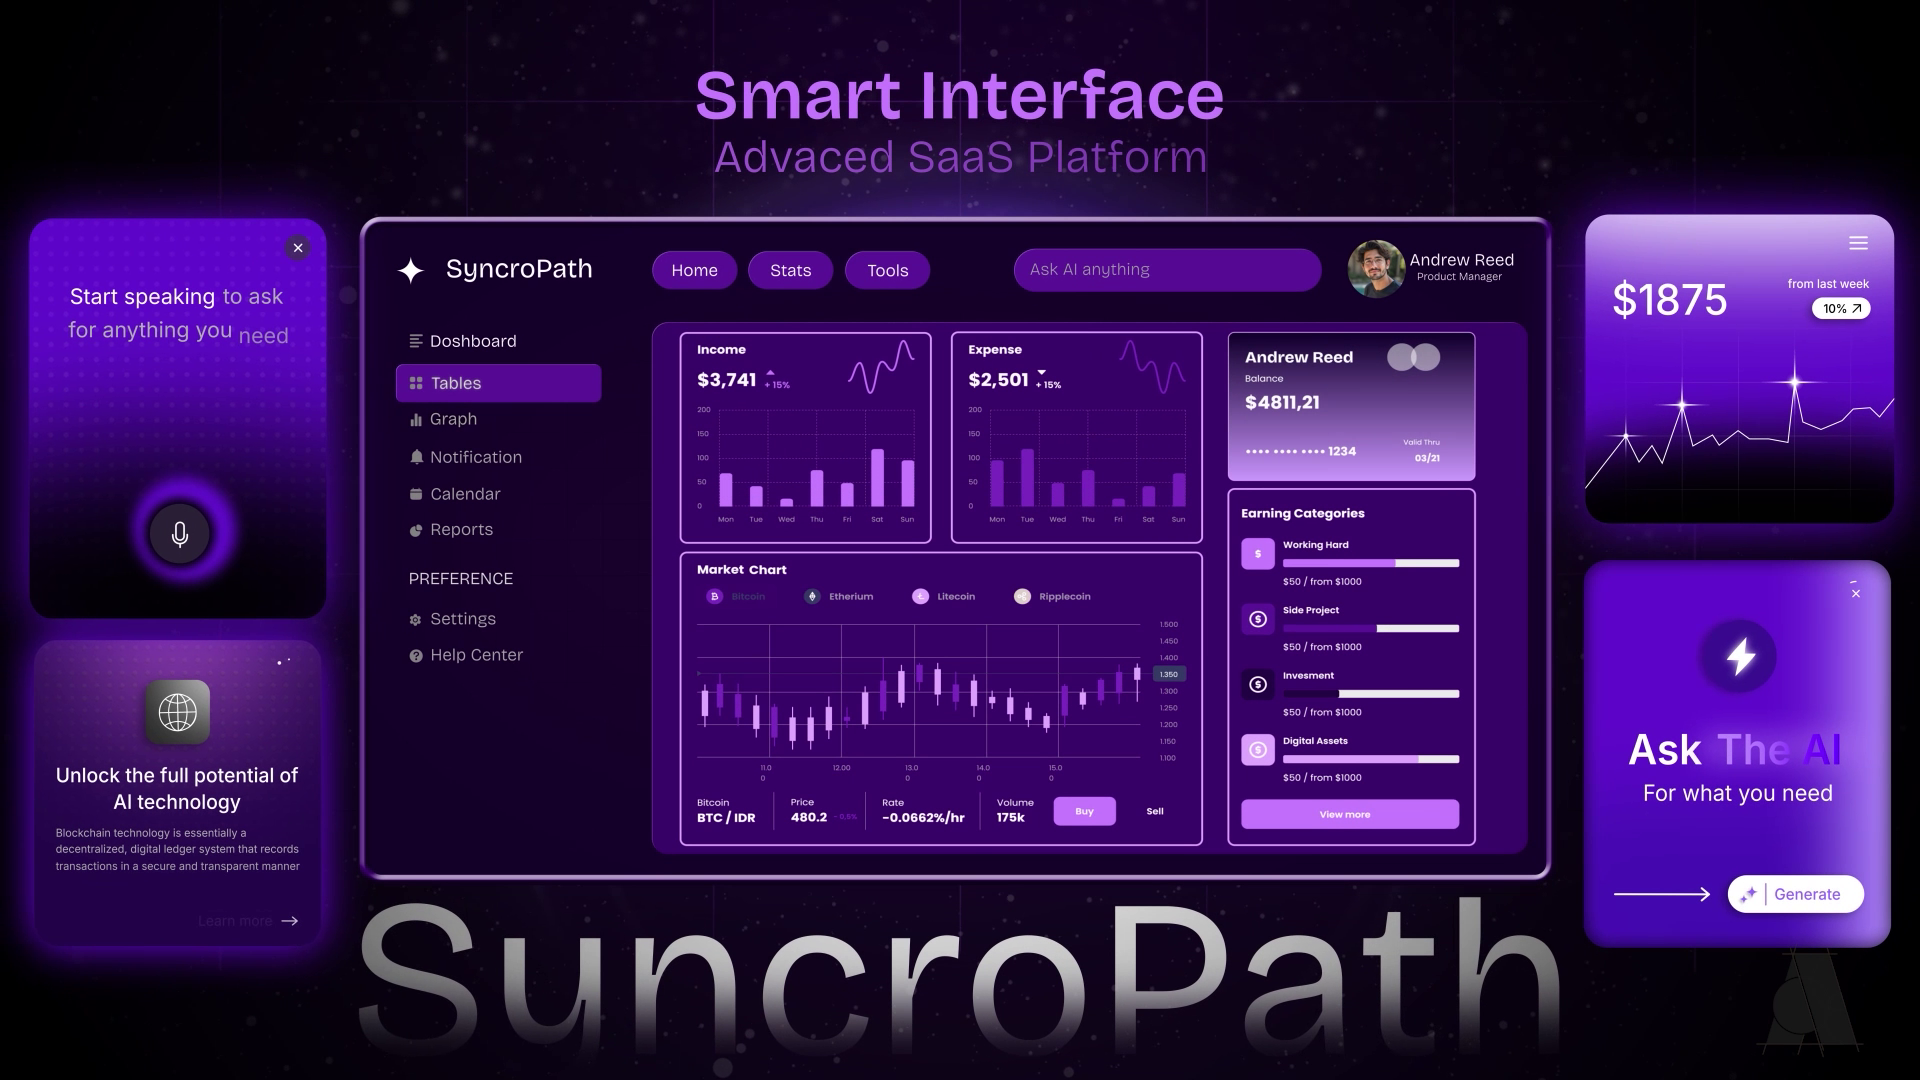Open Calendar in the sidebar
The image size is (1920, 1080).
pos(455,494)
